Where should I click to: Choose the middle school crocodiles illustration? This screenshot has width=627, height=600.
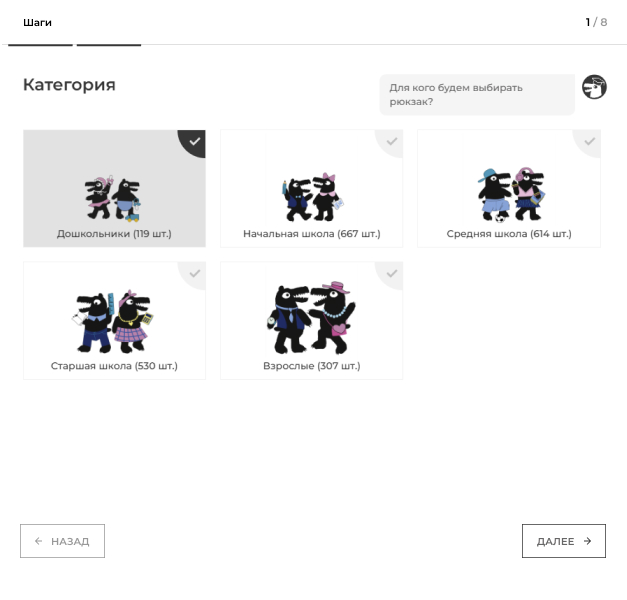511,195
